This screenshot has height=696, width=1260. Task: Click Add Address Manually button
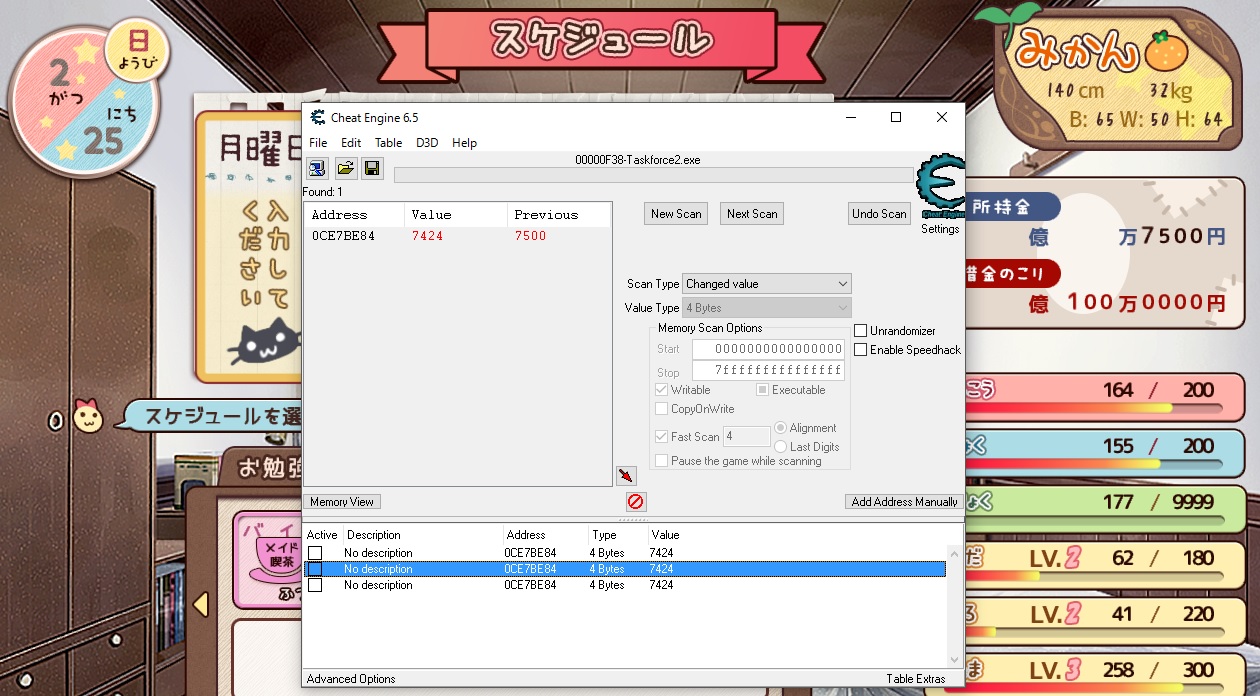click(x=904, y=502)
